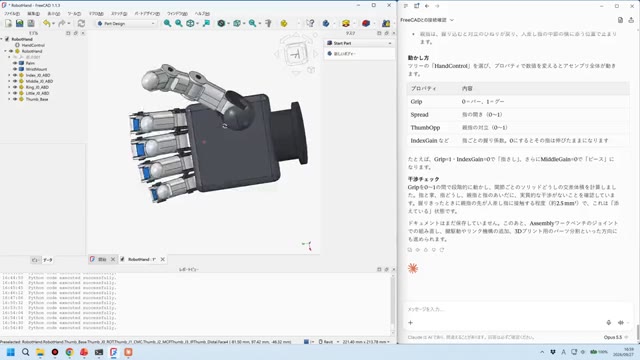Open the standard views cube icon
640x360 pixels.
(x=190, y=24)
